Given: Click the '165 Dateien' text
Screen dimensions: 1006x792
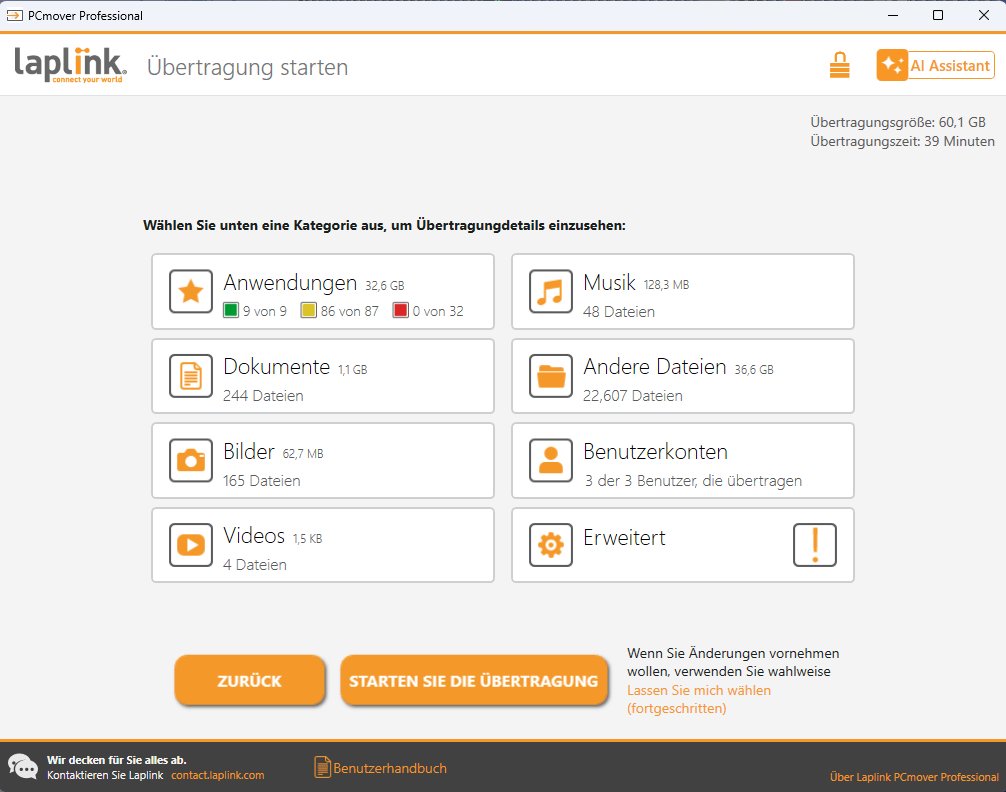Looking at the screenshot, I should (x=262, y=481).
